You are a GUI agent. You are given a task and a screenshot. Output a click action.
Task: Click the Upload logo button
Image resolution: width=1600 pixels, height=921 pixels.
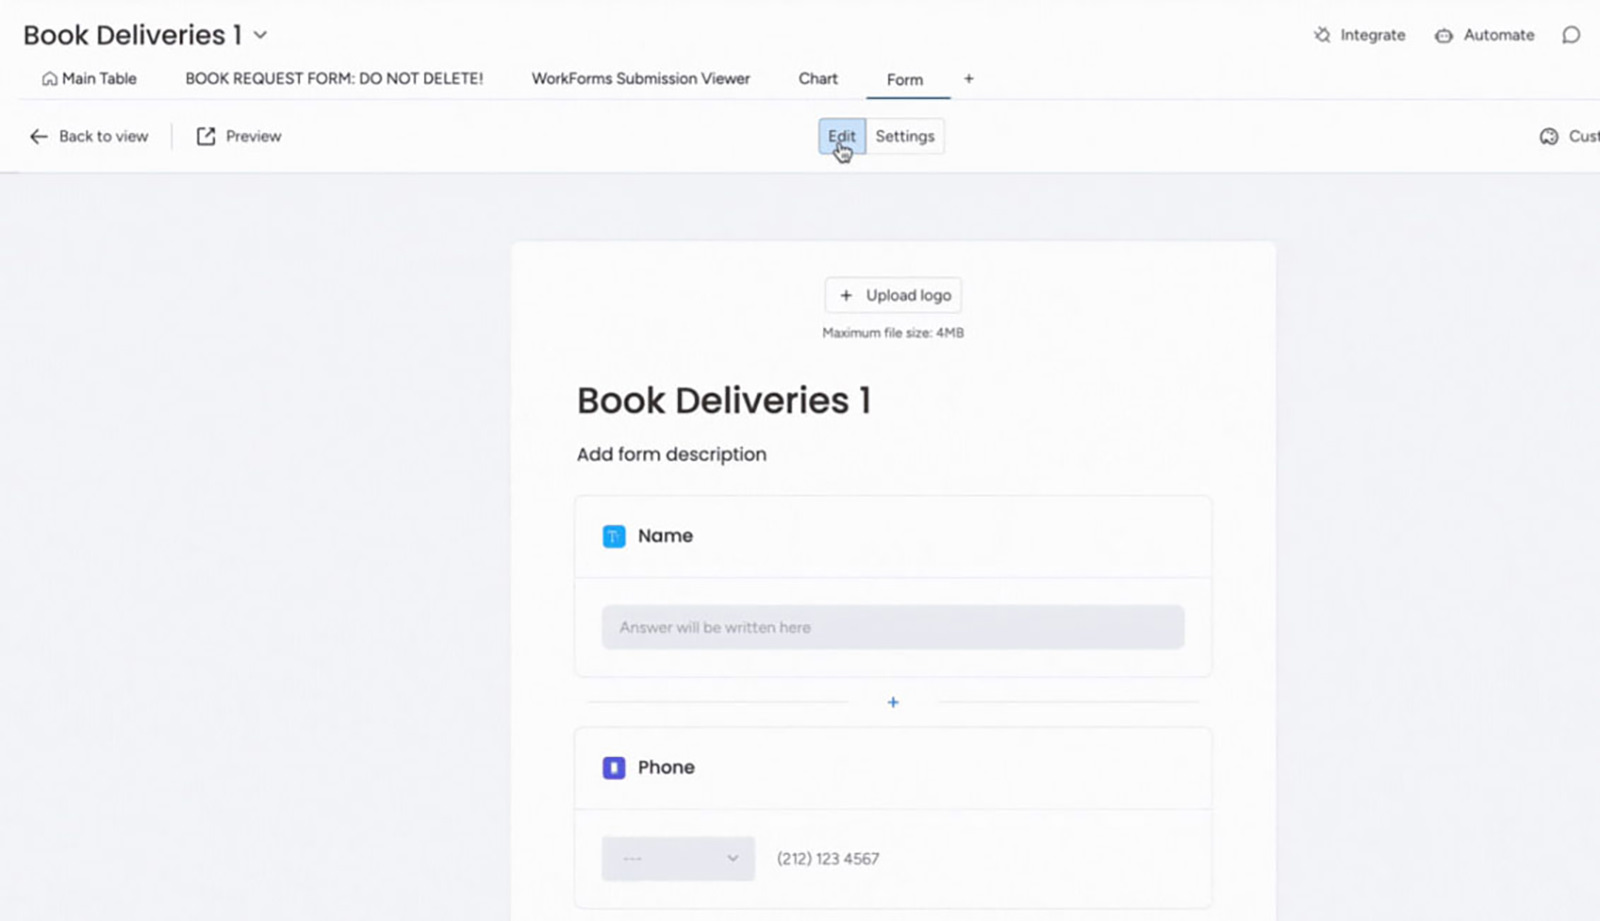click(x=893, y=295)
